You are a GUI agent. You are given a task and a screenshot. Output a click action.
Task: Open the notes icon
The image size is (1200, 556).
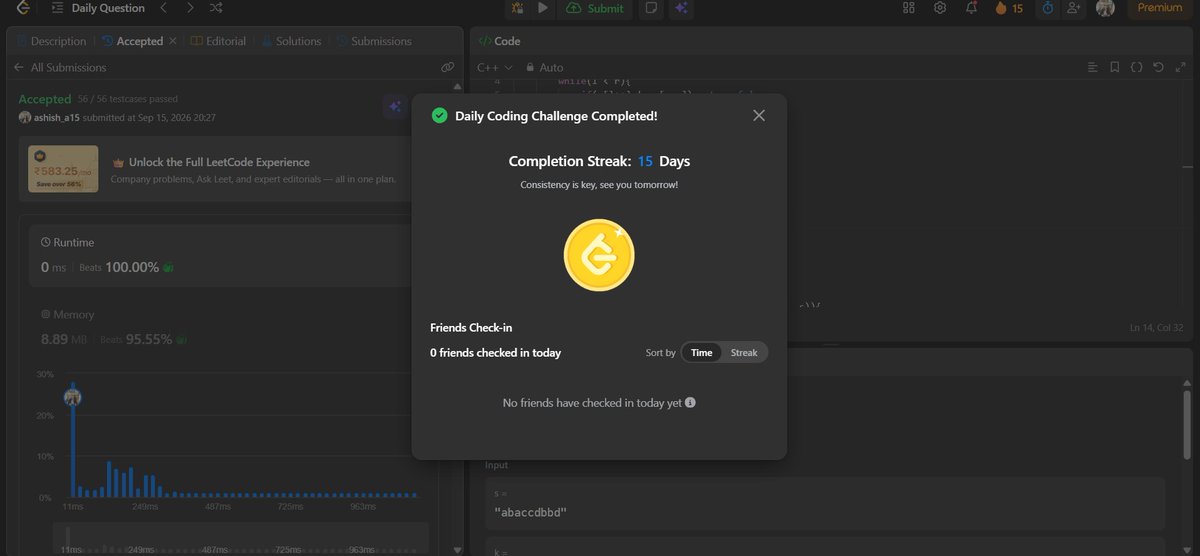(x=651, y=8)
